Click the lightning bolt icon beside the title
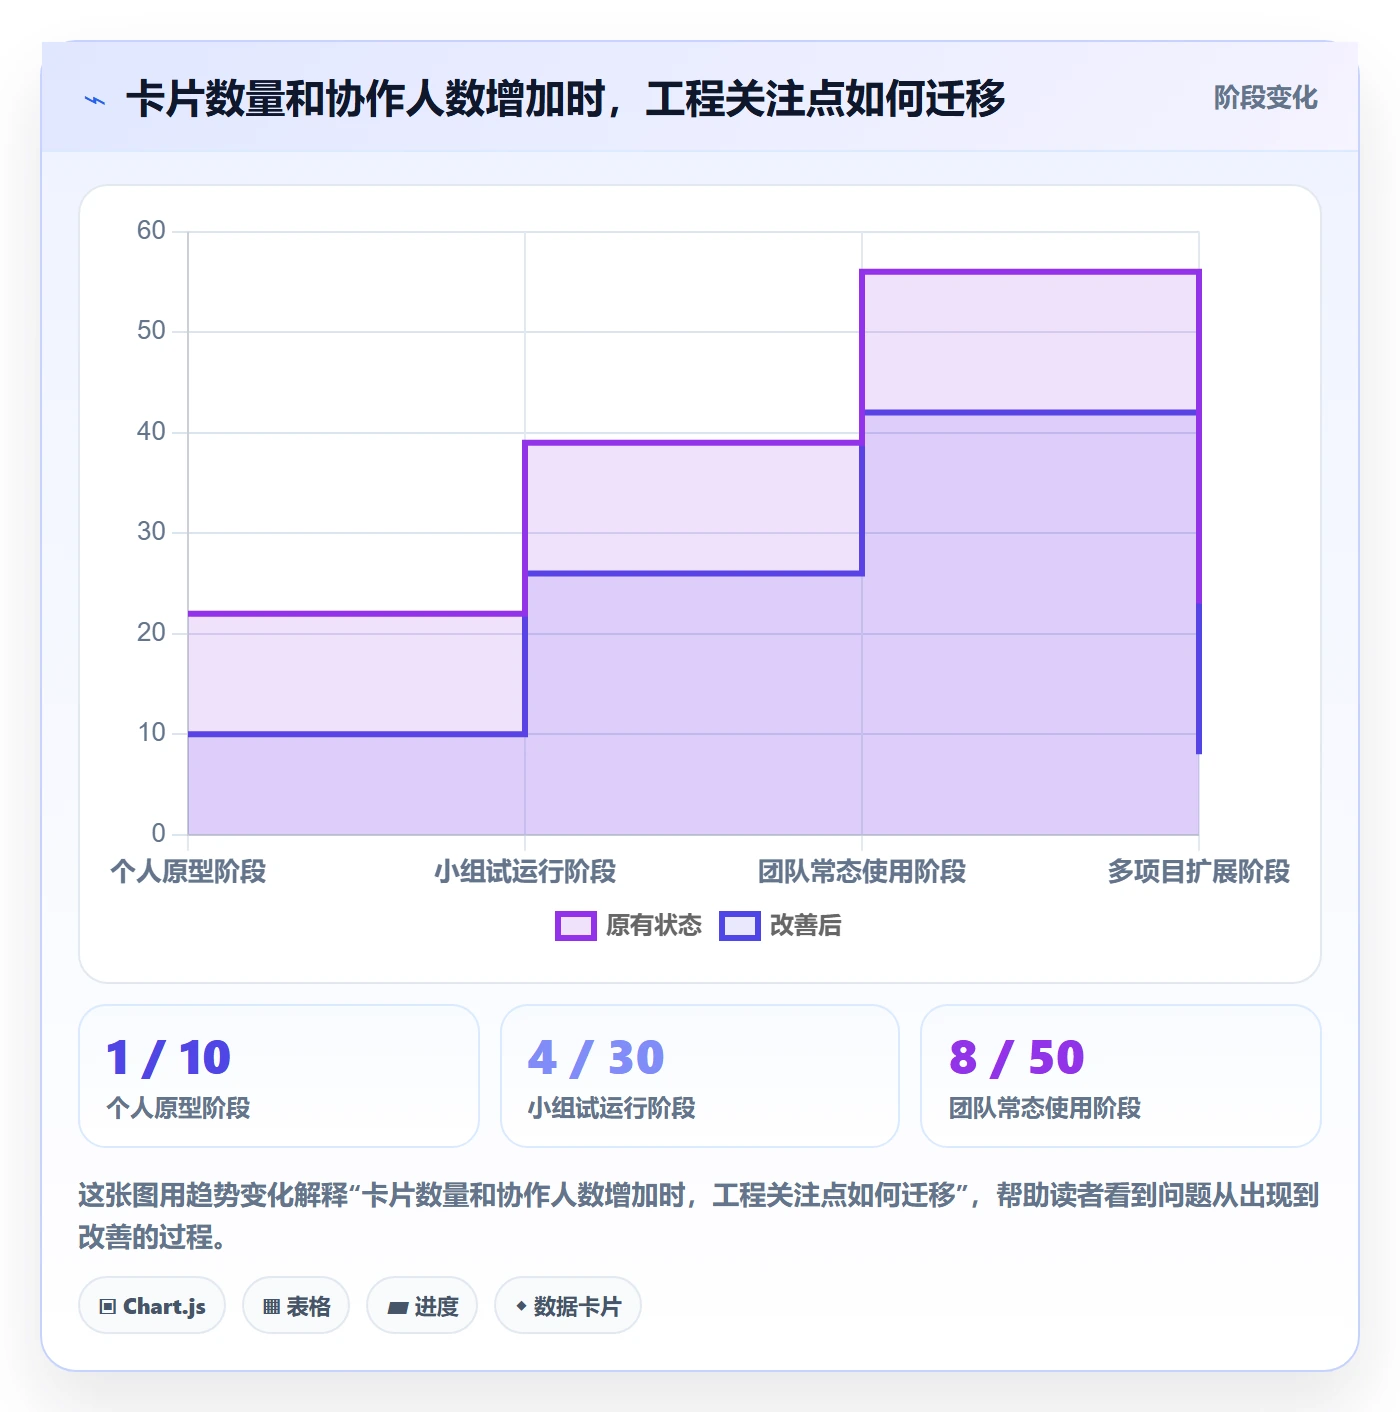The width and height of the screenshot is (1400, 1412). click(95, 100)
